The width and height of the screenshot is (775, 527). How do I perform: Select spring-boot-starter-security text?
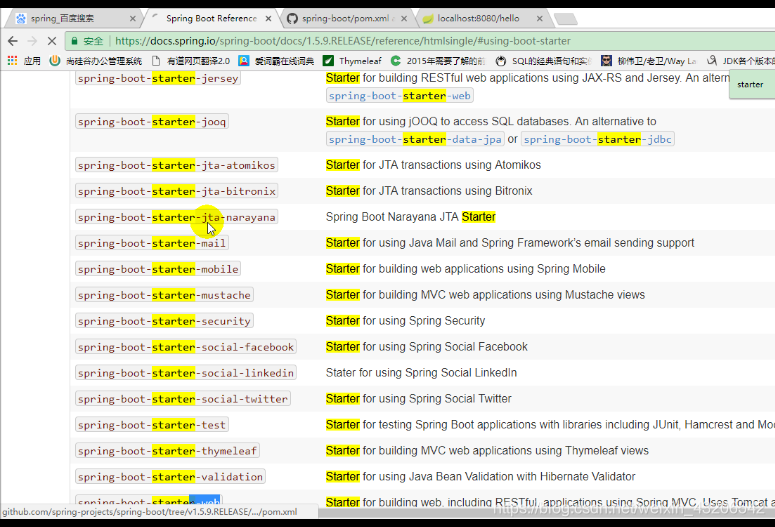[164, 321]
